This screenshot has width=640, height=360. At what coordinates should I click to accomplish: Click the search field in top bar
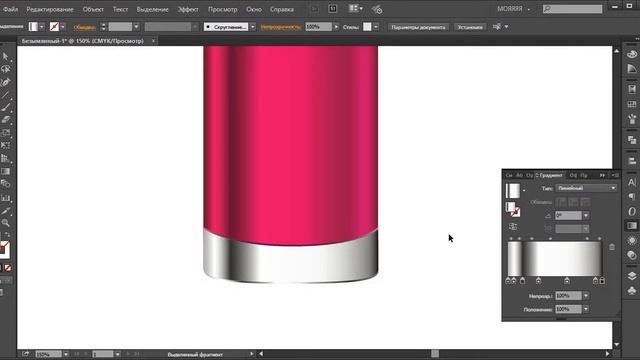572,9
